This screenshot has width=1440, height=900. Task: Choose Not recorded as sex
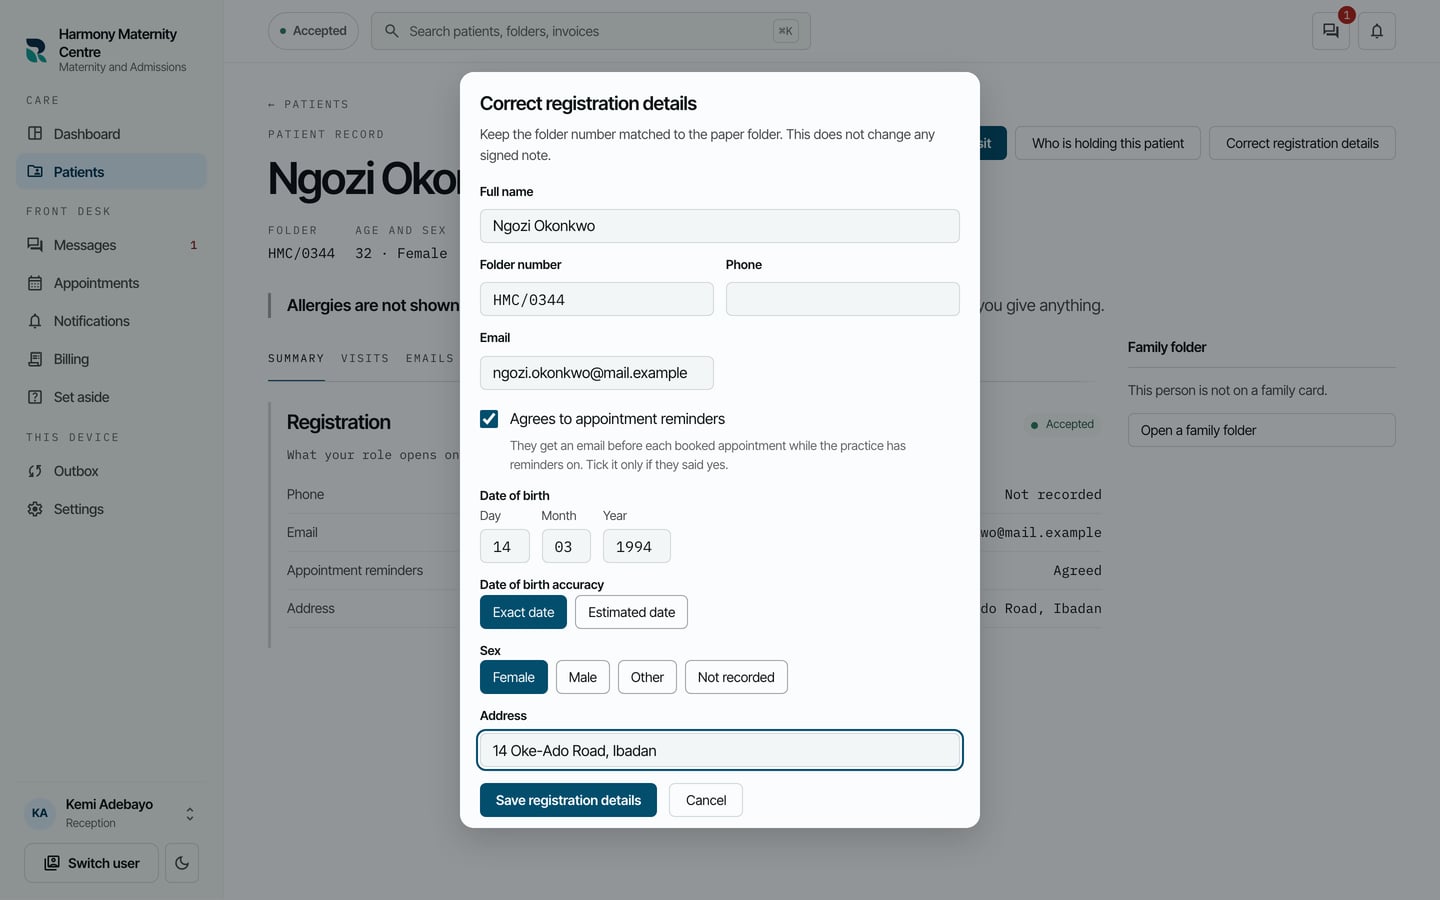(736, 677)
